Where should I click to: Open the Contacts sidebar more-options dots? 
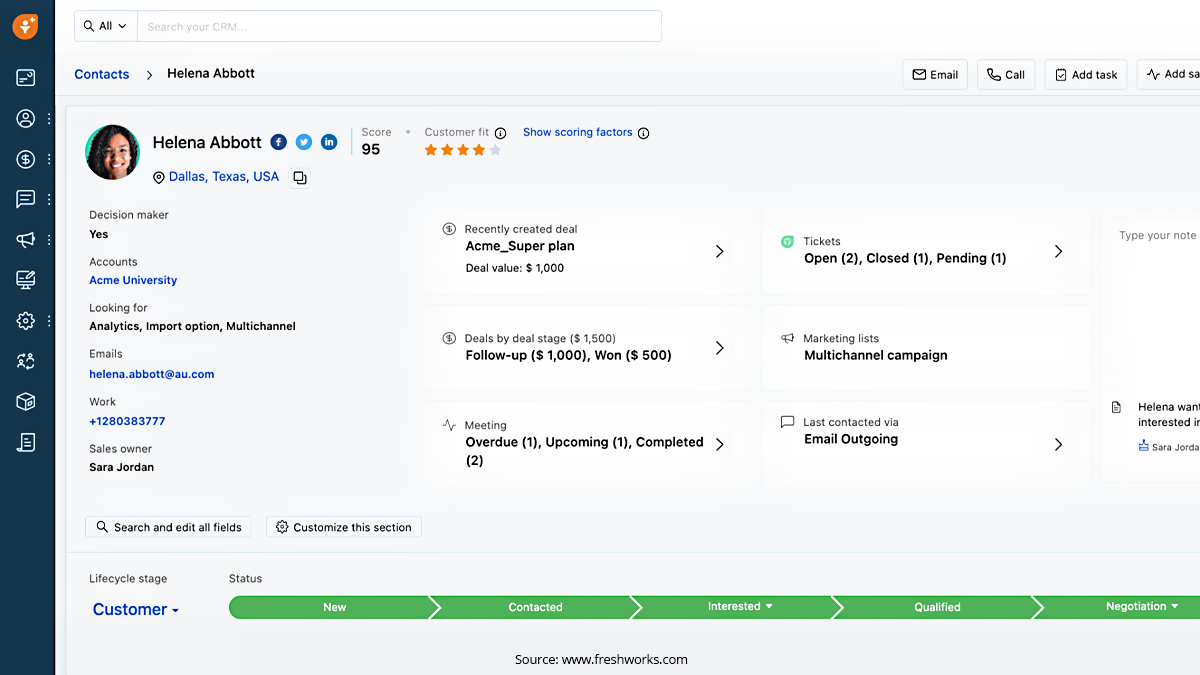[x=49, y=118]
